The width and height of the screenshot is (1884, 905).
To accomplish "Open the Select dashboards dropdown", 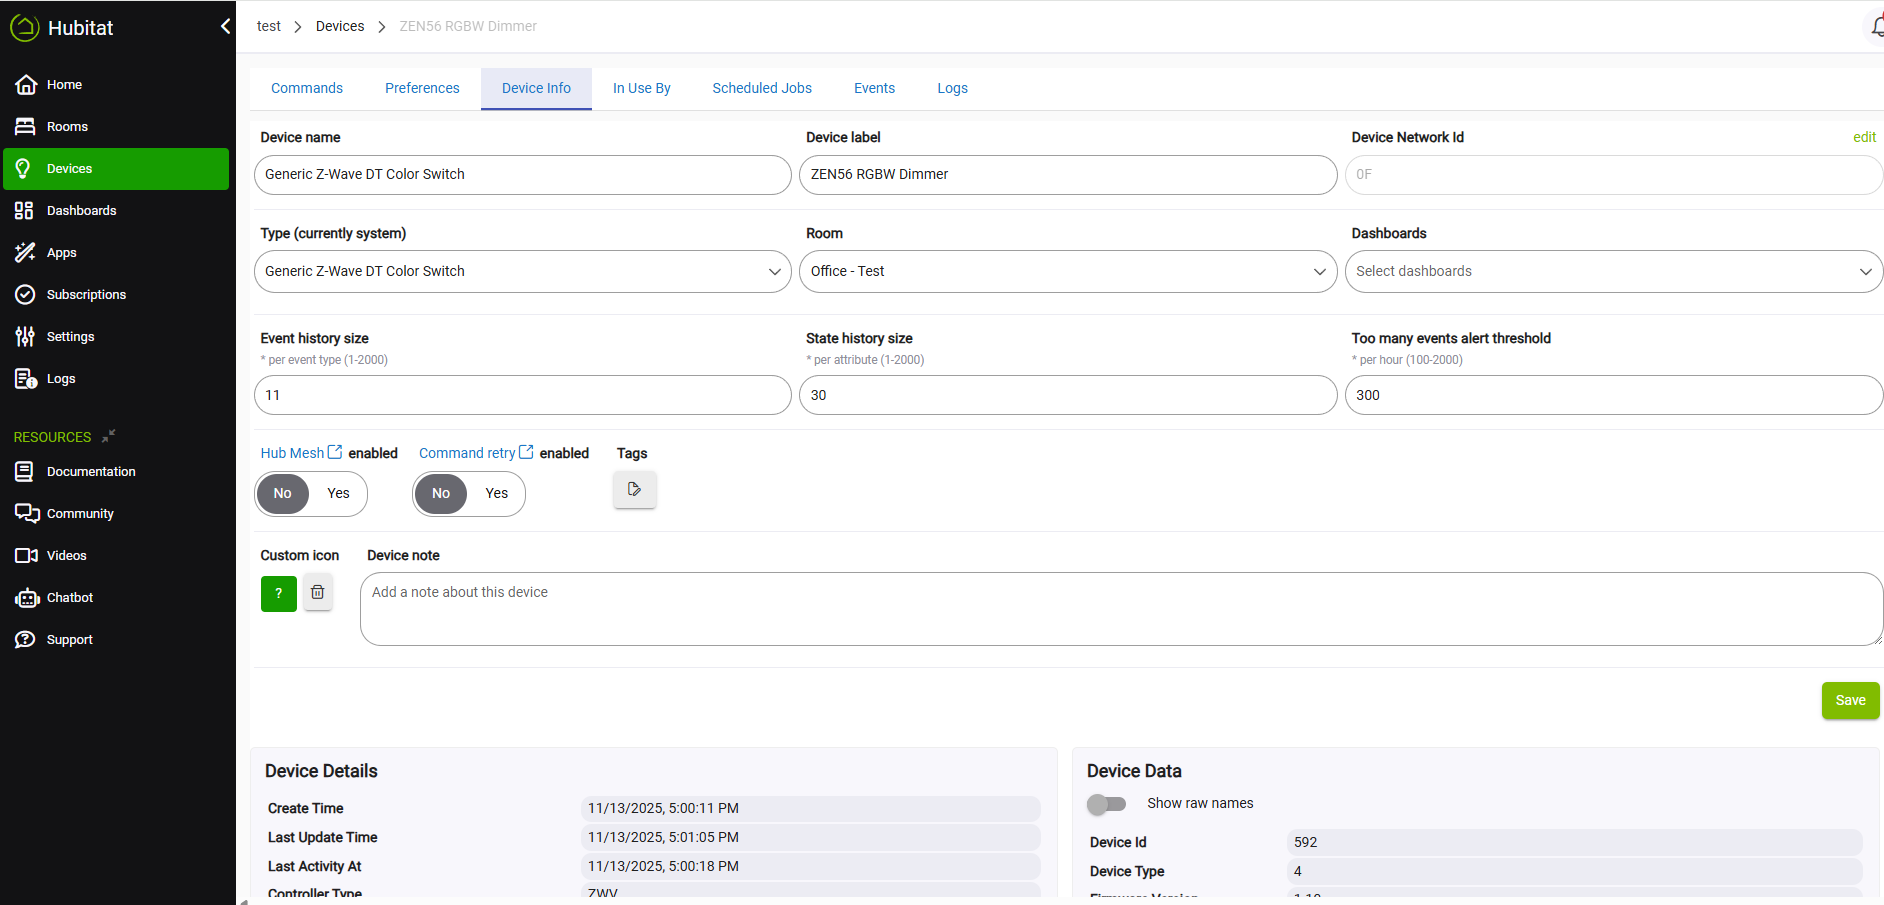I will coord(1612,272).
